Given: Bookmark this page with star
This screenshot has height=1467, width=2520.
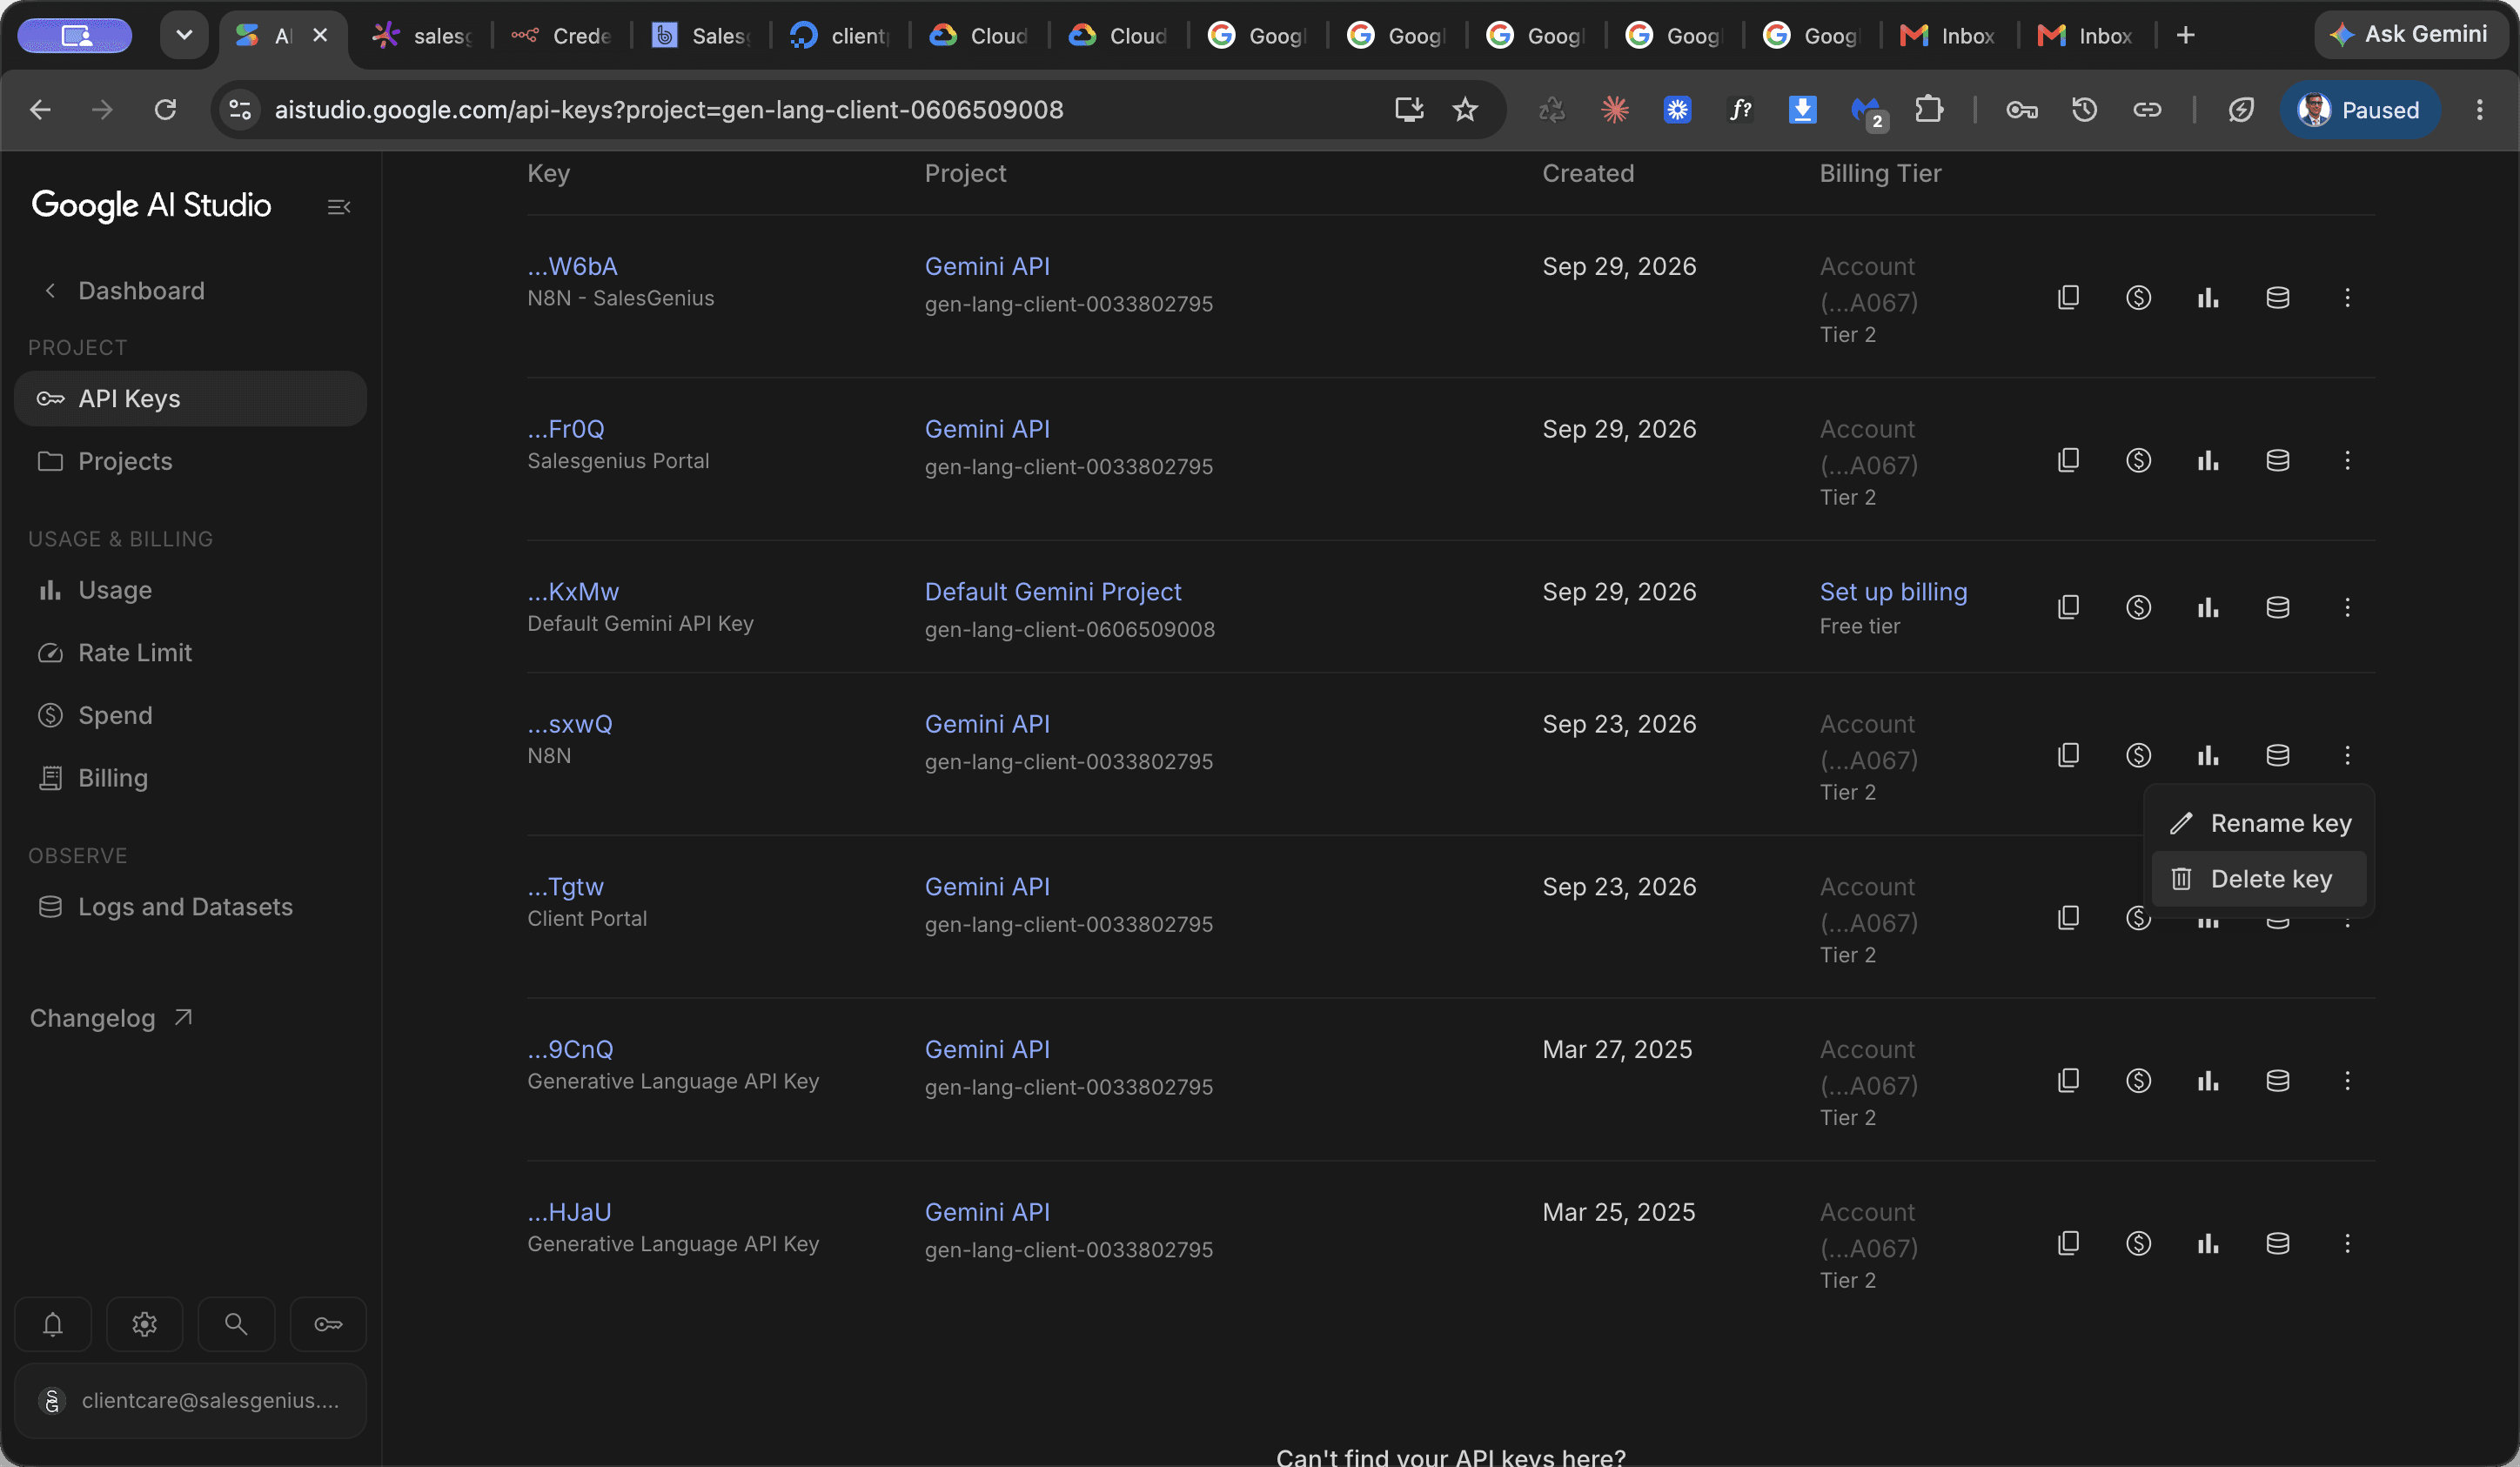Looking at the screenshot, I should (x=1465, y=109).
